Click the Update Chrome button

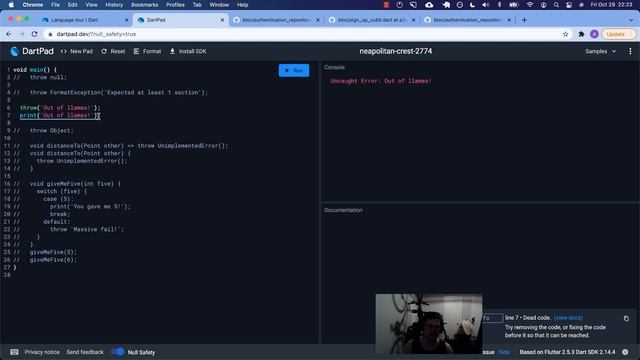pyautogui.click(x=619, y=34)
